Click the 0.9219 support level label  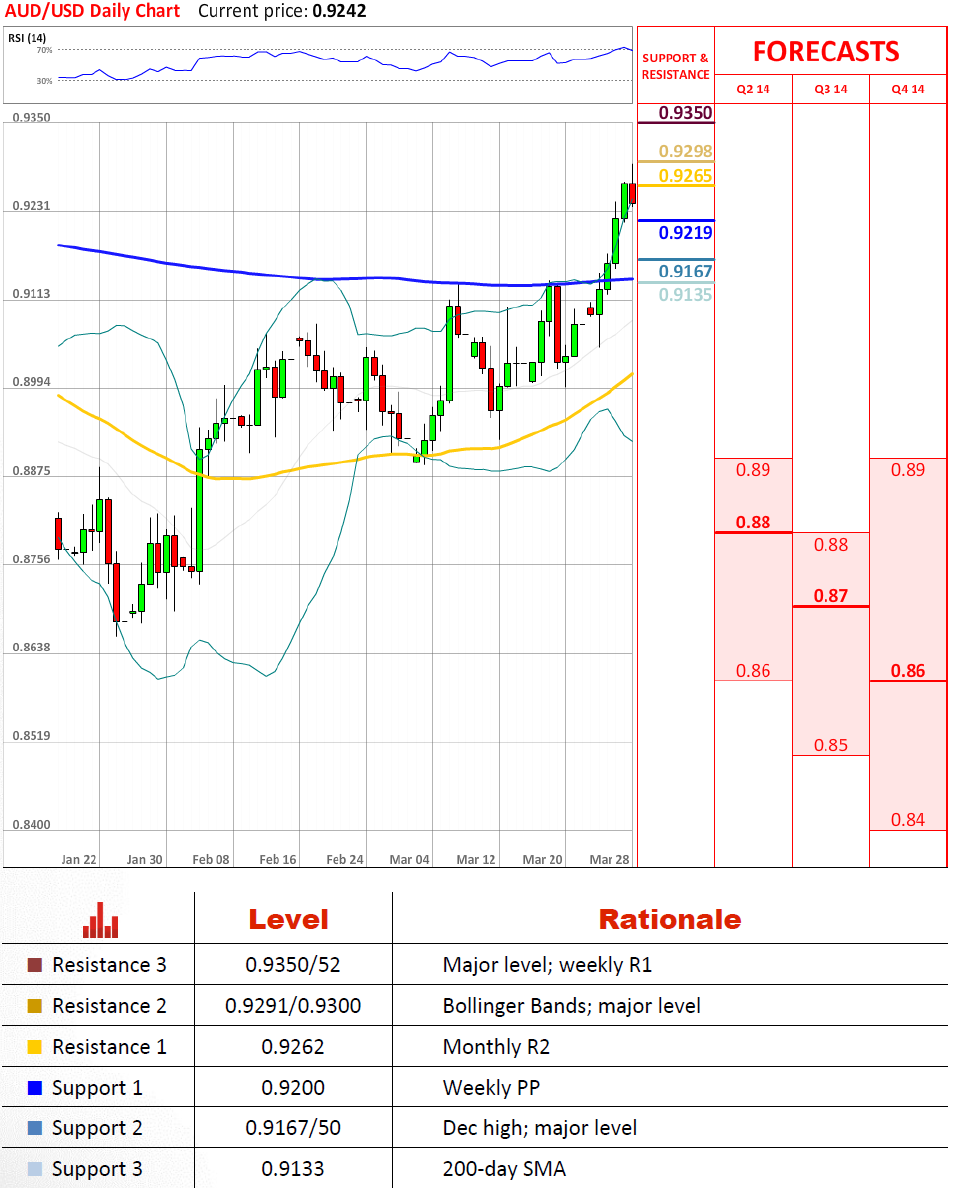(687, 233)
